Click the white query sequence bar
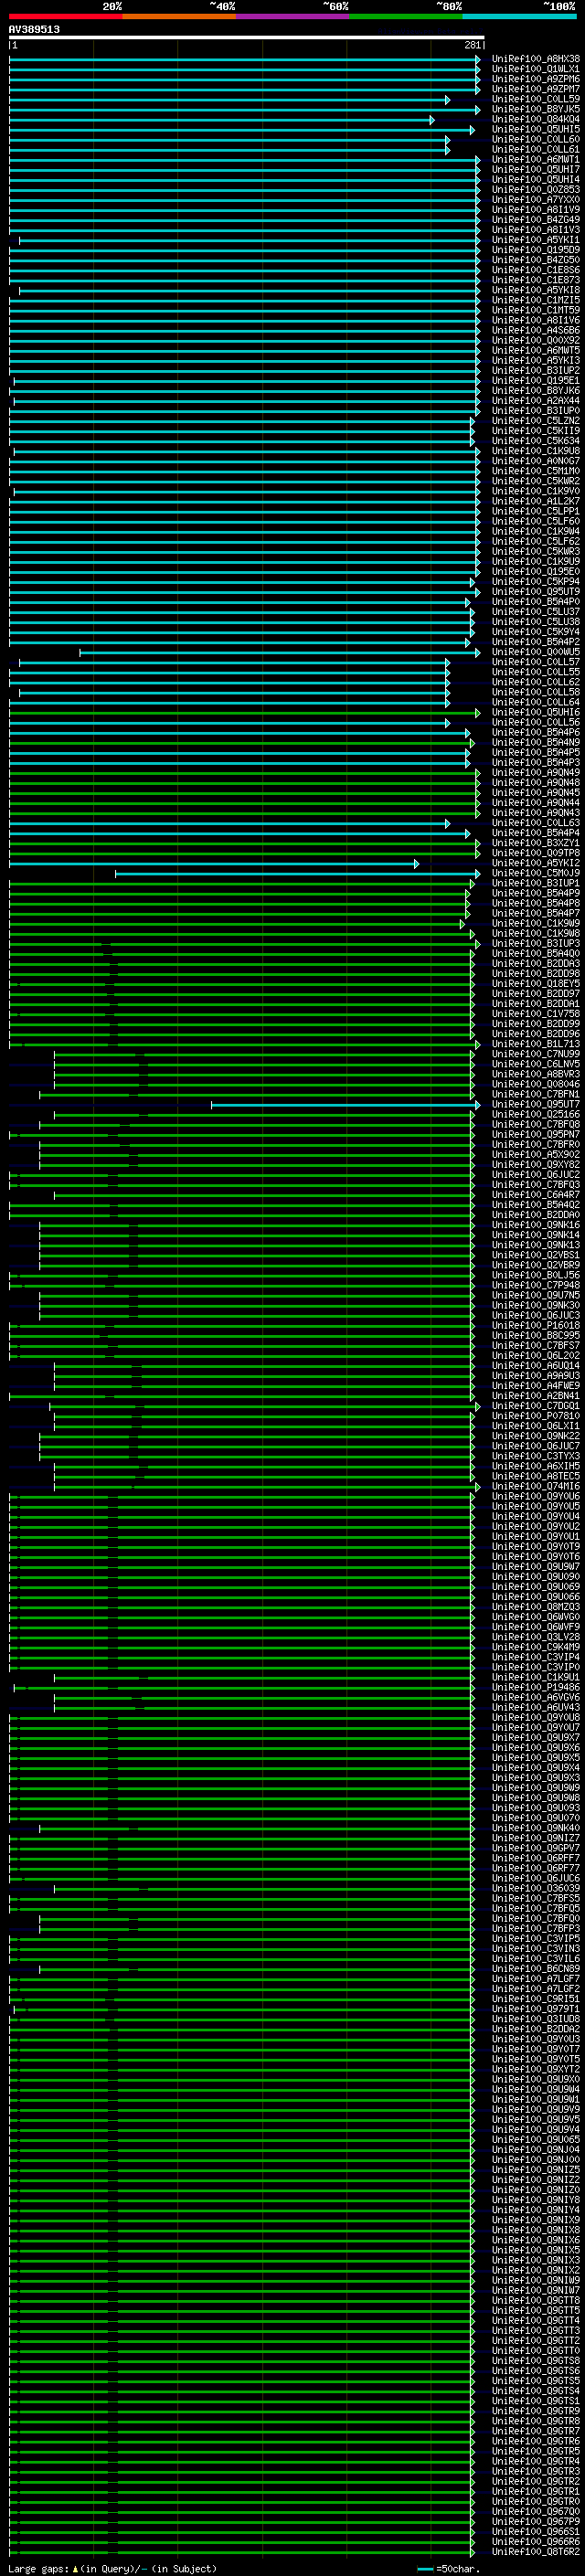 coord(247,37)
